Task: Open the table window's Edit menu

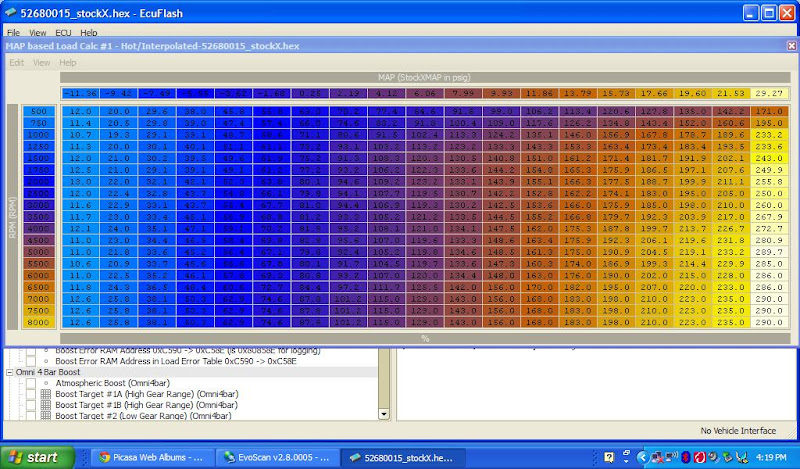Action: (16, 62)
